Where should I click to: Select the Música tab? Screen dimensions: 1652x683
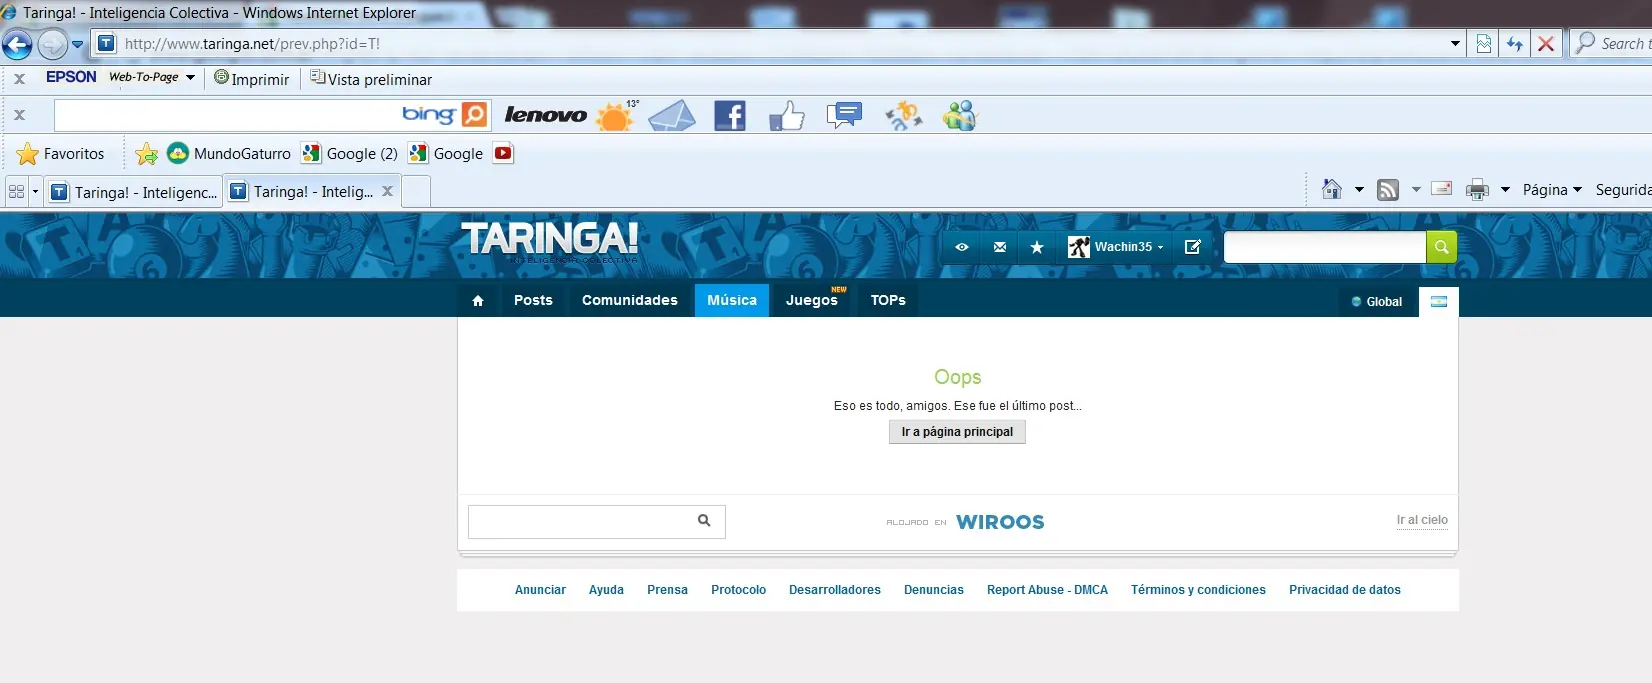pyautogui.click(x=732, y=300)
